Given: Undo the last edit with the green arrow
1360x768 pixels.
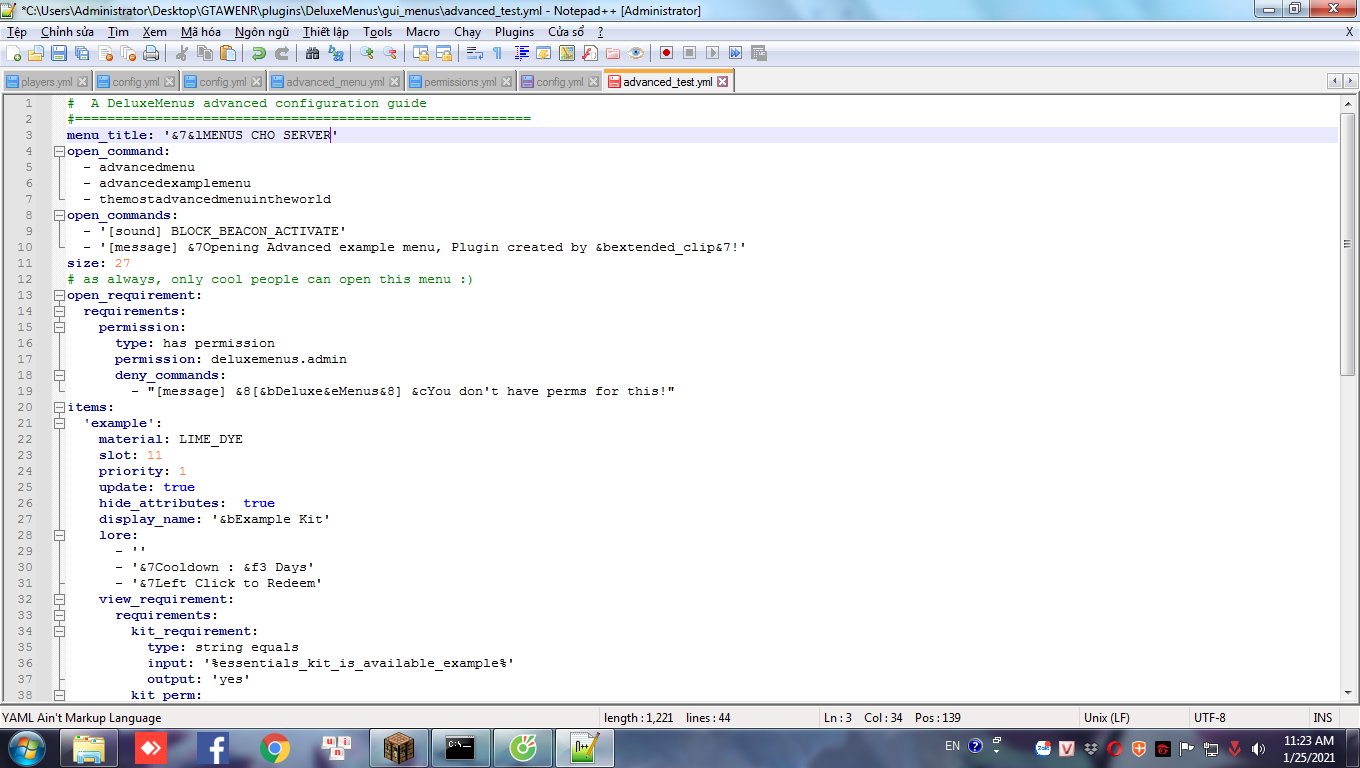Looking at the screenshot, I should point(259,53).
